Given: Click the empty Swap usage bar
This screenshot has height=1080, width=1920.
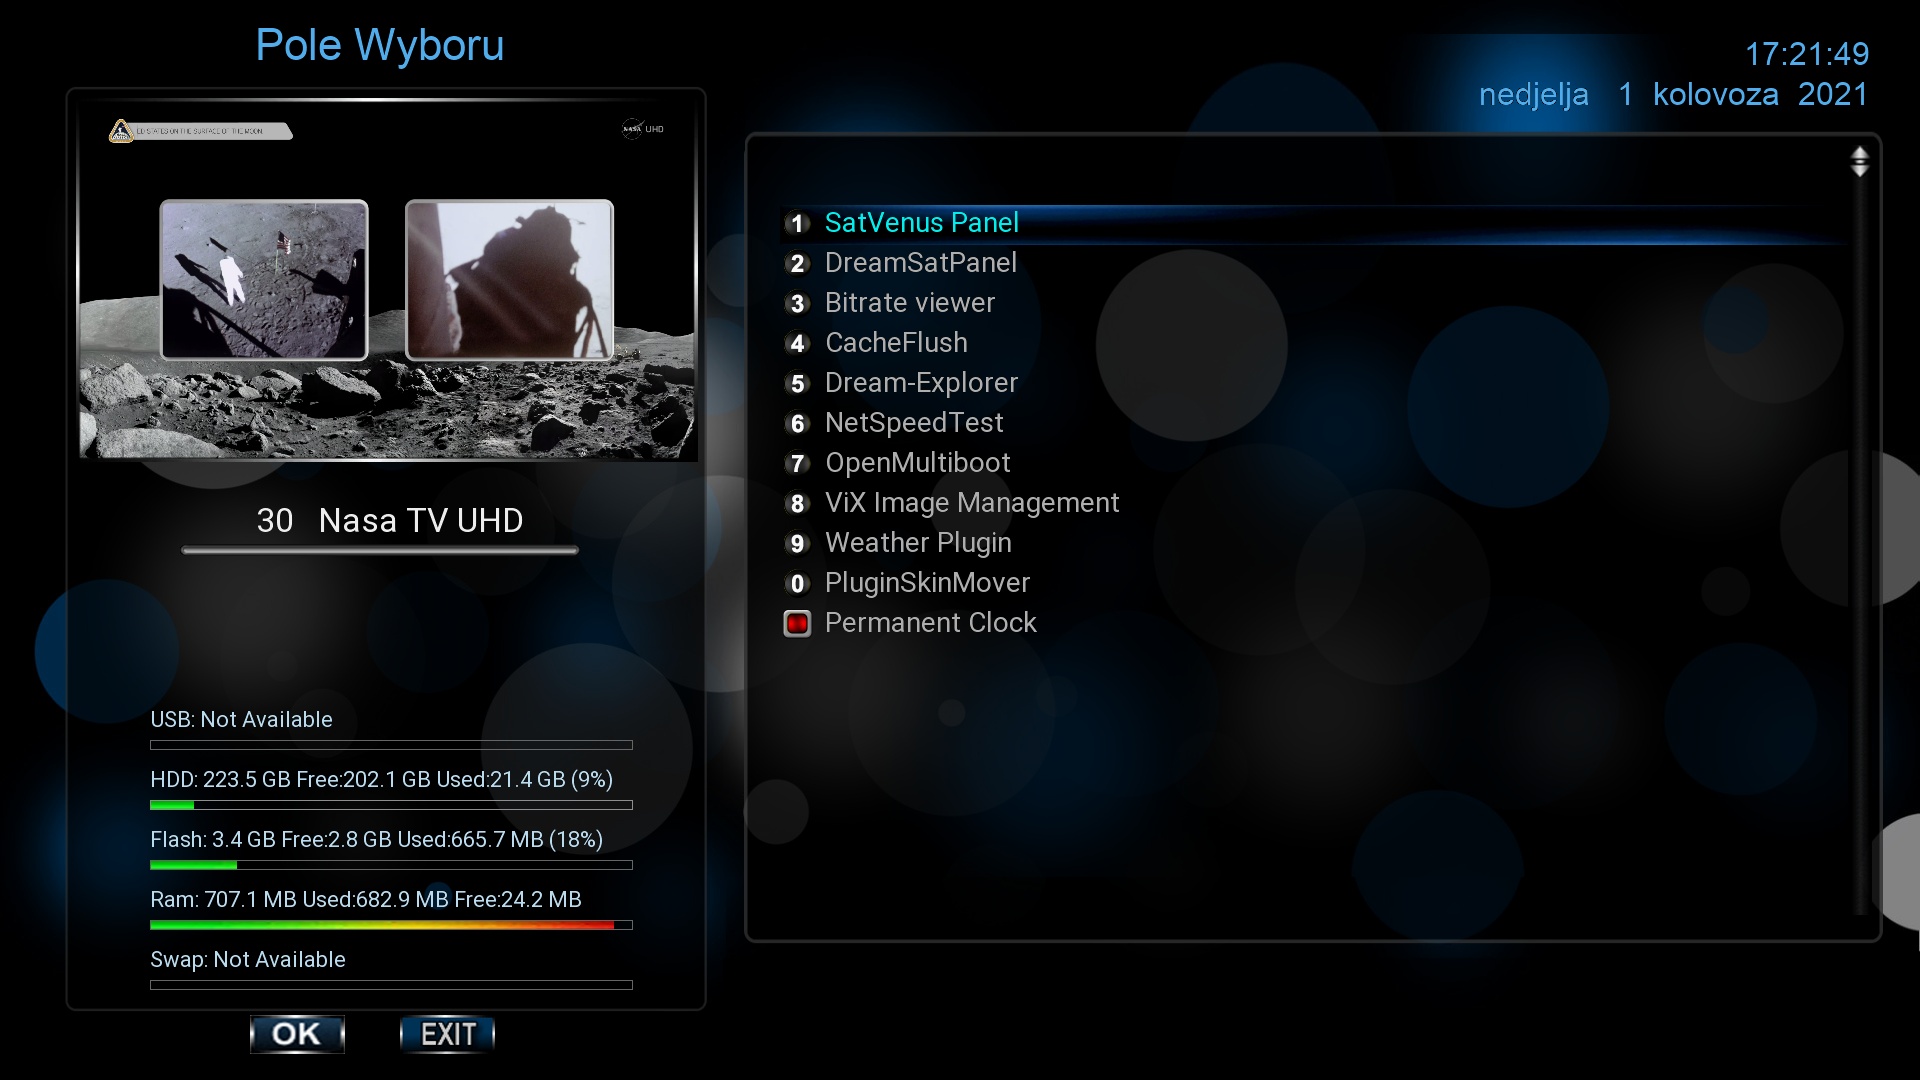Looking at the screenshot, I should (391, 985).
